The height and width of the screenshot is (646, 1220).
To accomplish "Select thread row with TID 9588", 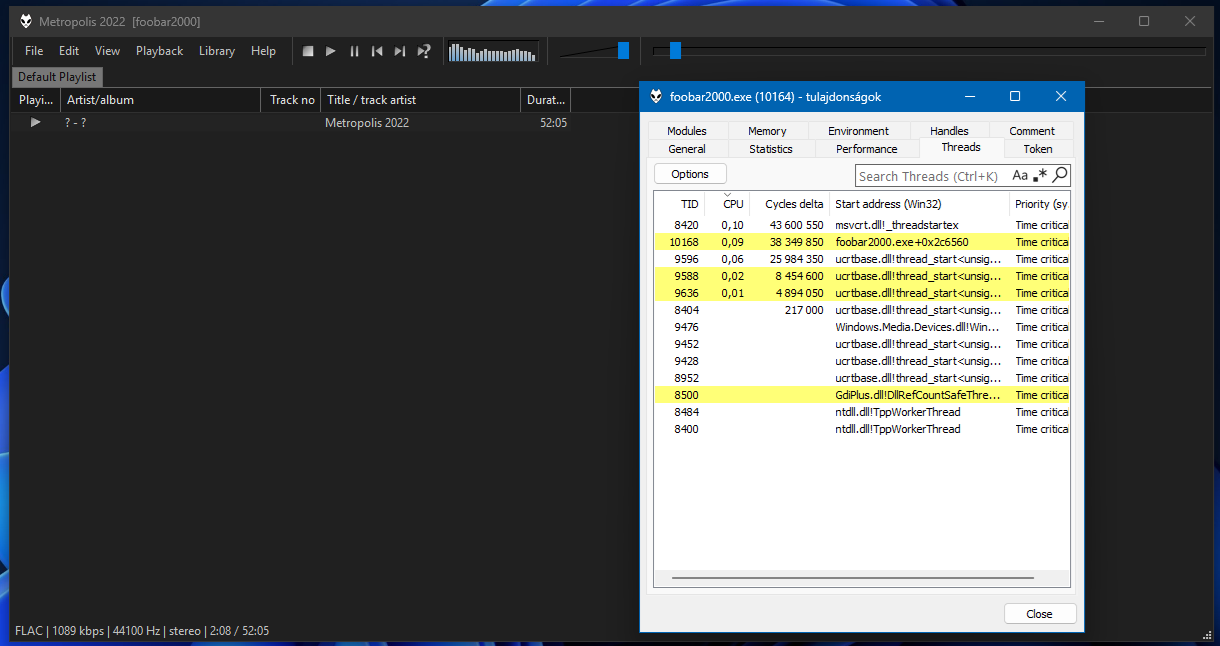I will (x=862, y=276).
